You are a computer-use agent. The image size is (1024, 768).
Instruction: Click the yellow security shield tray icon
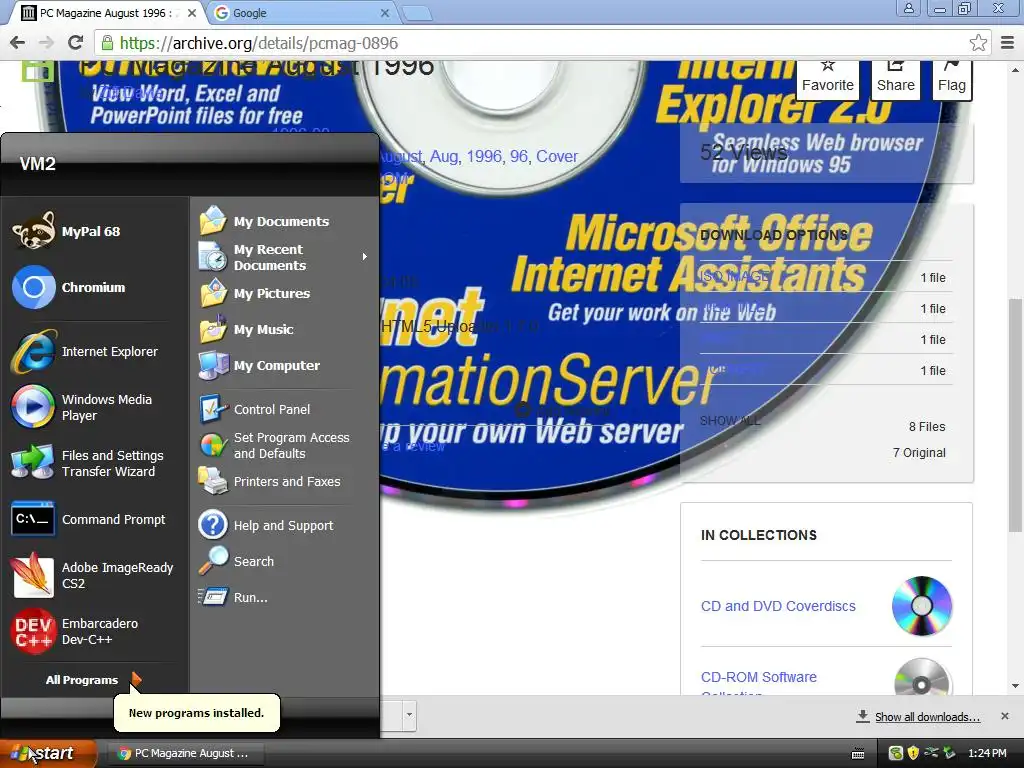point(913,753)
